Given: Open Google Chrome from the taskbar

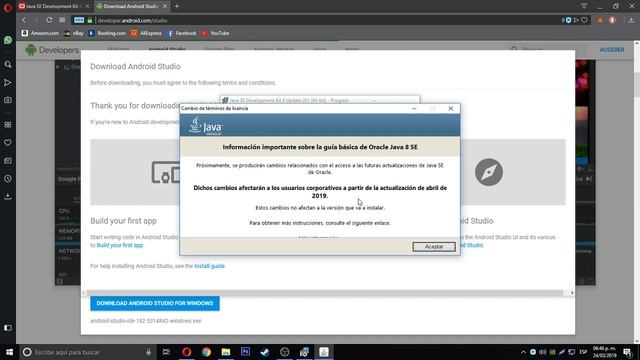Looking at the screenshot, I should (x=206, y=352).
